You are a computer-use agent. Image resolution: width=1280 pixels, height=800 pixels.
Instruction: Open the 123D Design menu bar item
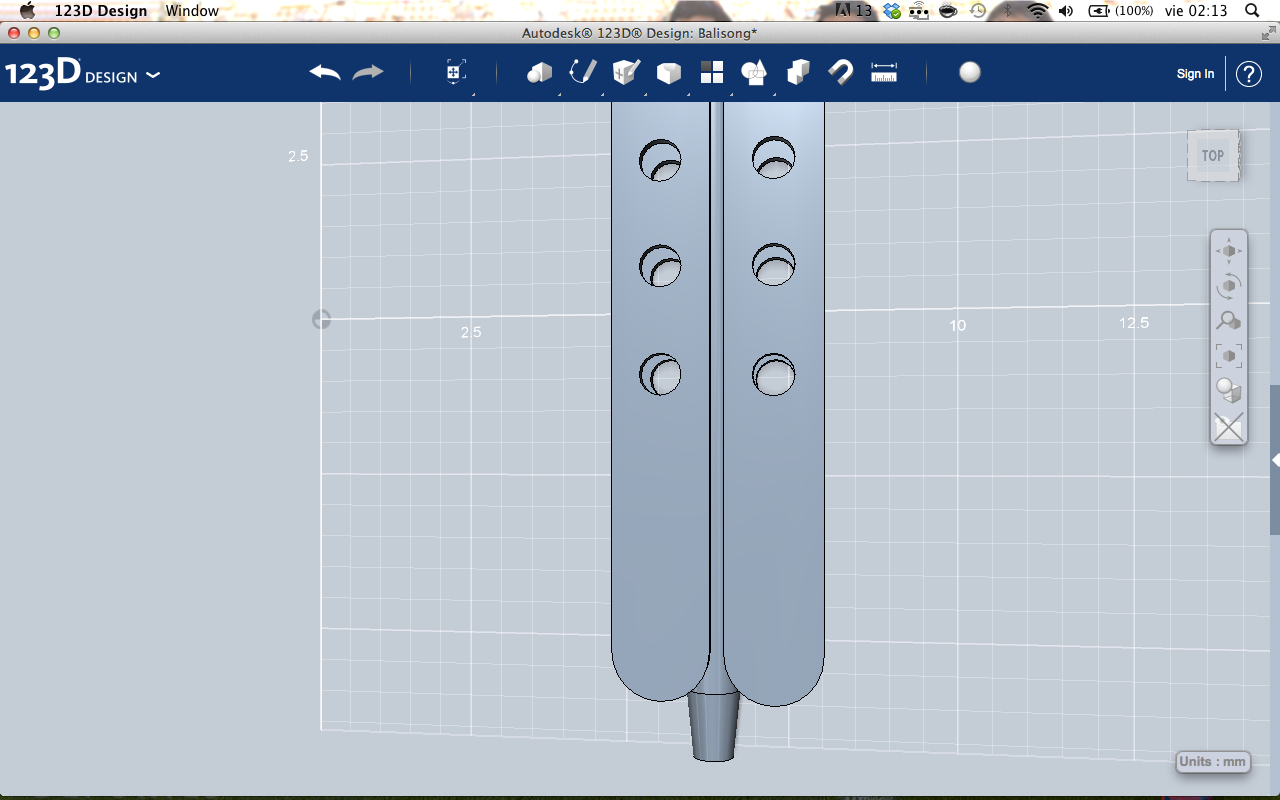click(x=101, y=11)
